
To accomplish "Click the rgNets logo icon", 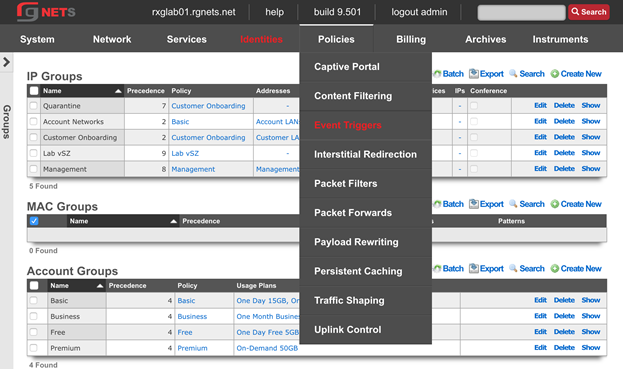I will [x=27, y=12].
